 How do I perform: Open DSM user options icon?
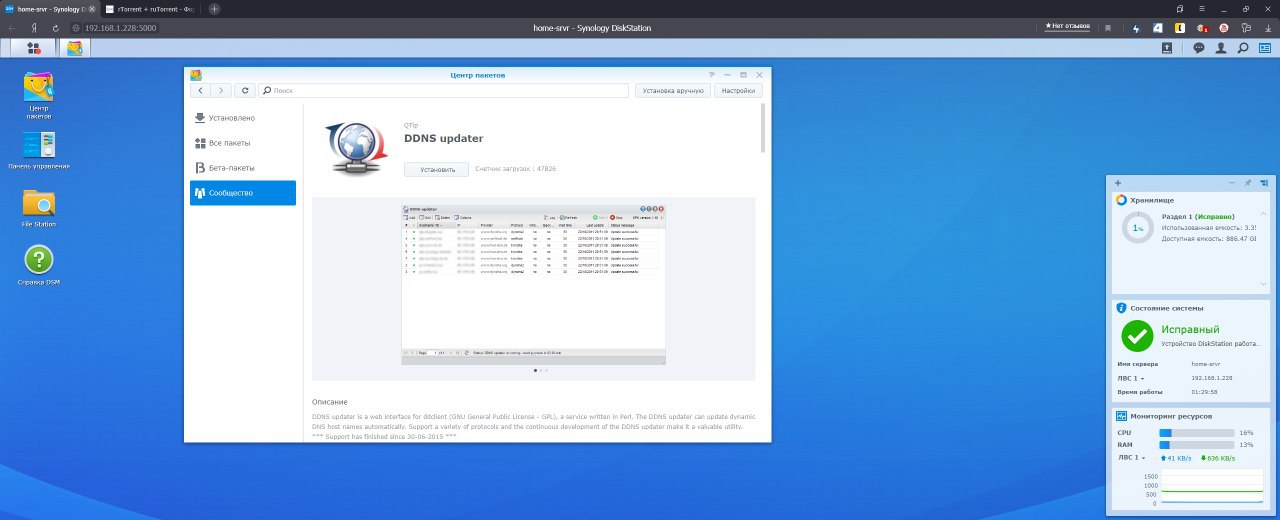pos(1221,47)
